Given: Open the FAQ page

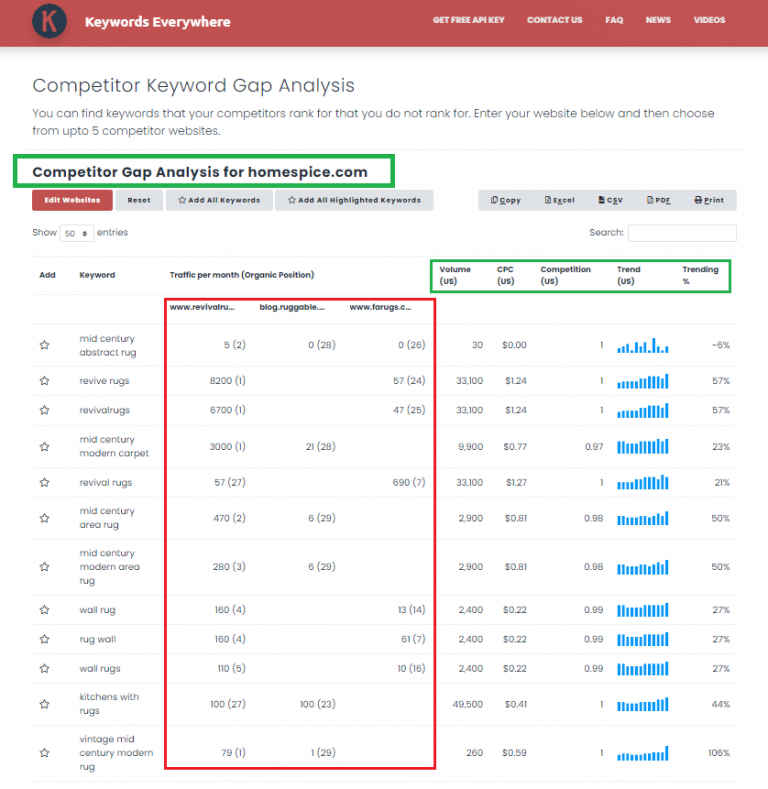Looking at the screenshot, I should coord(614,20).
